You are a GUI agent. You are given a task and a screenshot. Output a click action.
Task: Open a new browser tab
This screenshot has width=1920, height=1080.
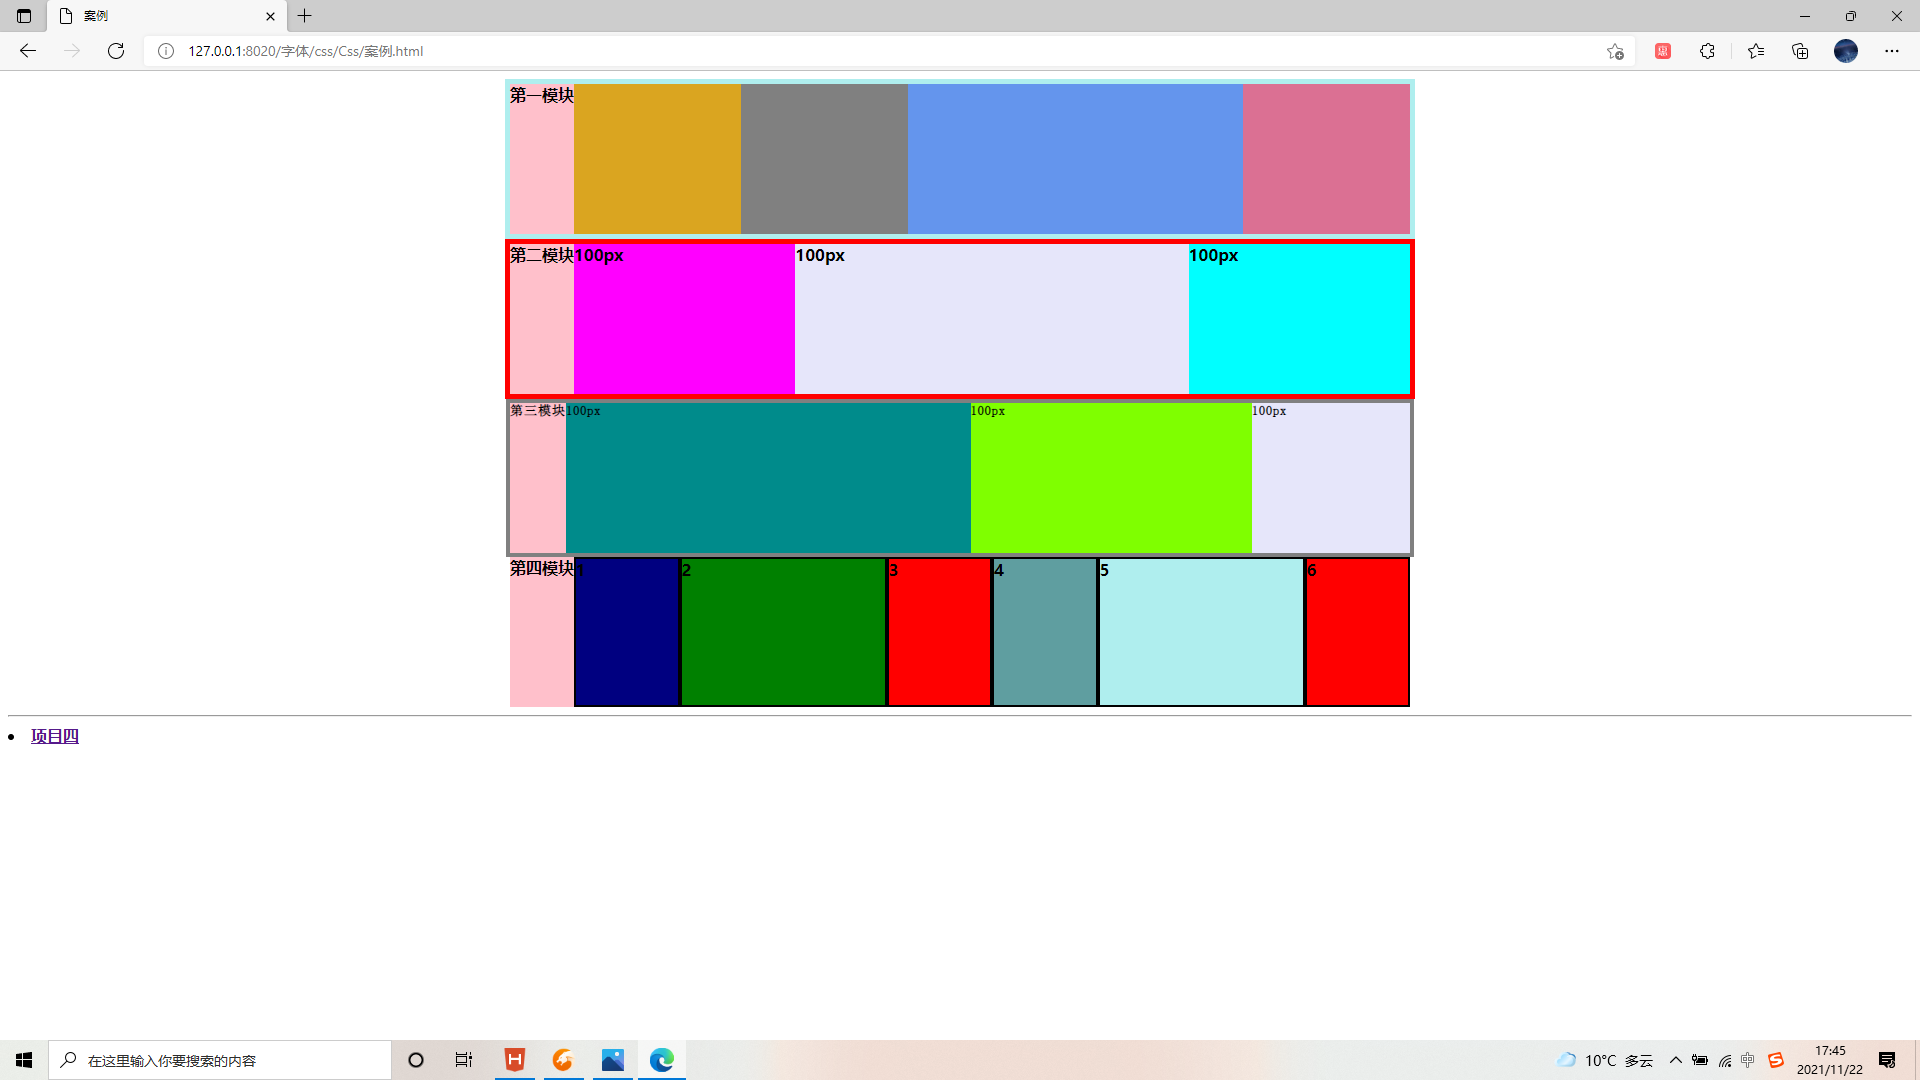305,16
